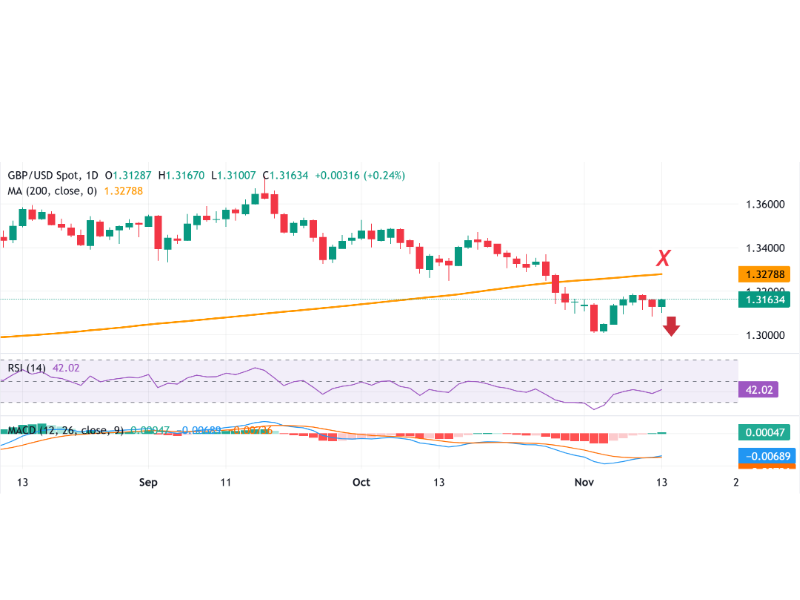The width and height of the screenshot is (800, 600).
Task: Open the GBP/USD Spot symbol selector
Action: pyautogui.click(x=45, y=173)
